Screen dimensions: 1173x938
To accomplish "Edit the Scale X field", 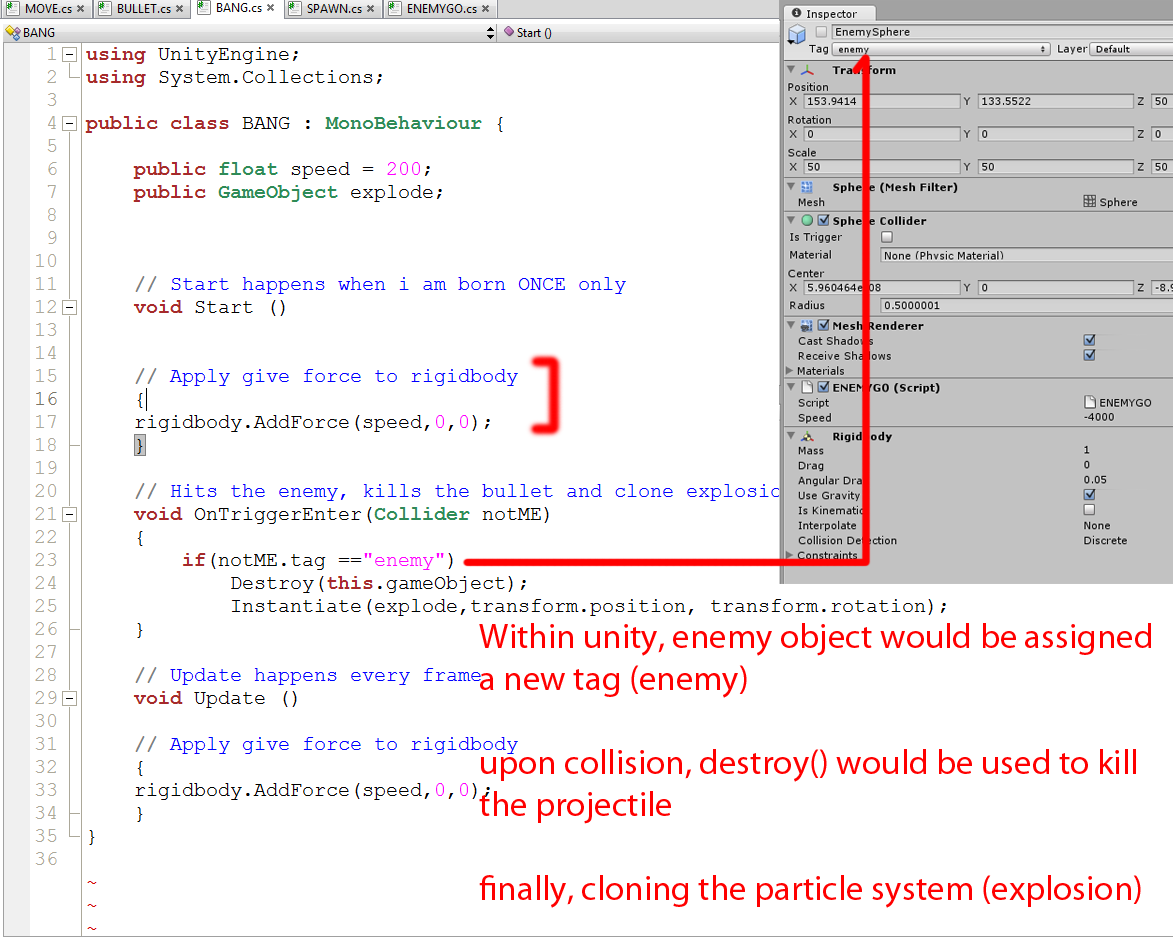I will click(x=881, y=168).
